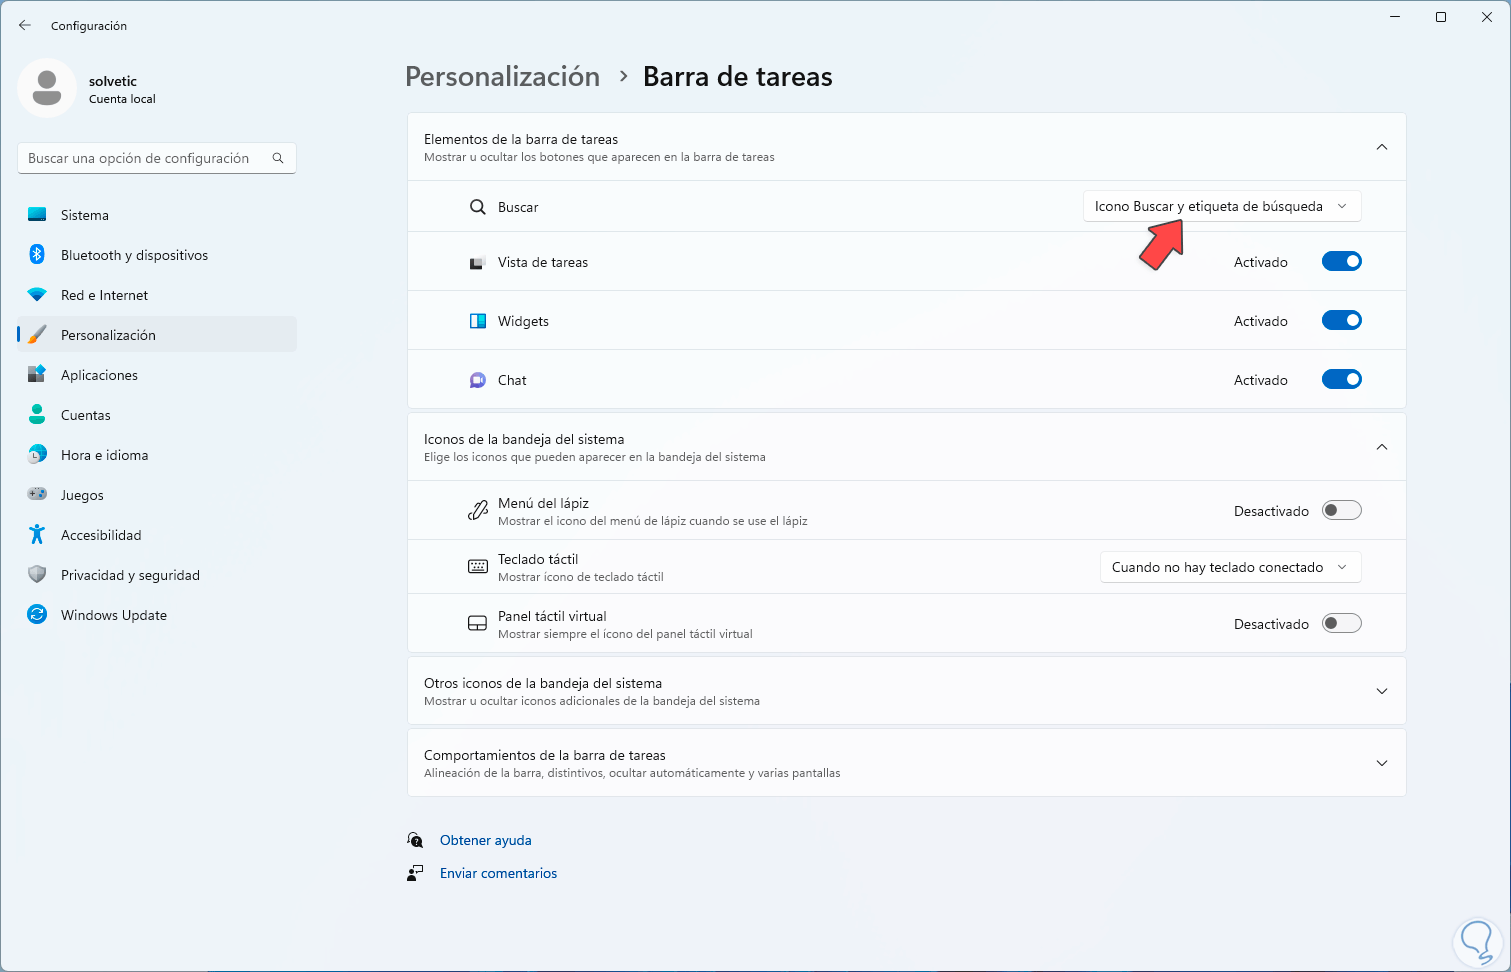Turn on the Panel táctil virtual switch
The height and width of the screenshot is (972, 1511).
[1341, 624]
